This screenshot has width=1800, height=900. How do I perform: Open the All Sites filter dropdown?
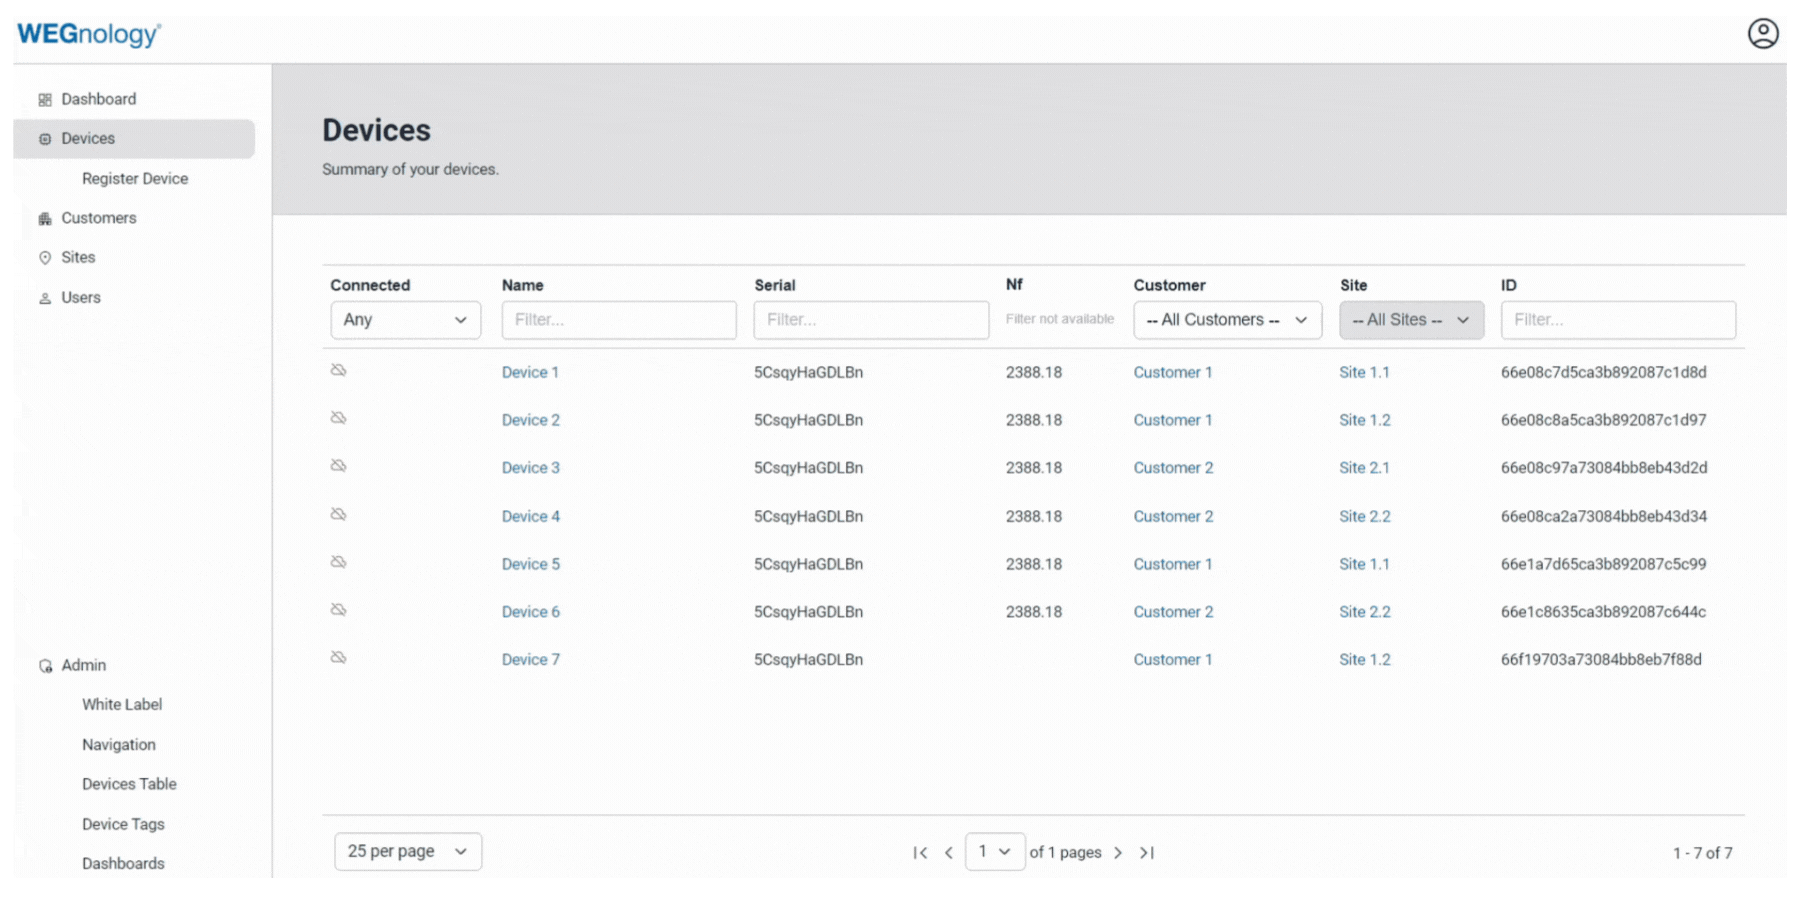1411,320
